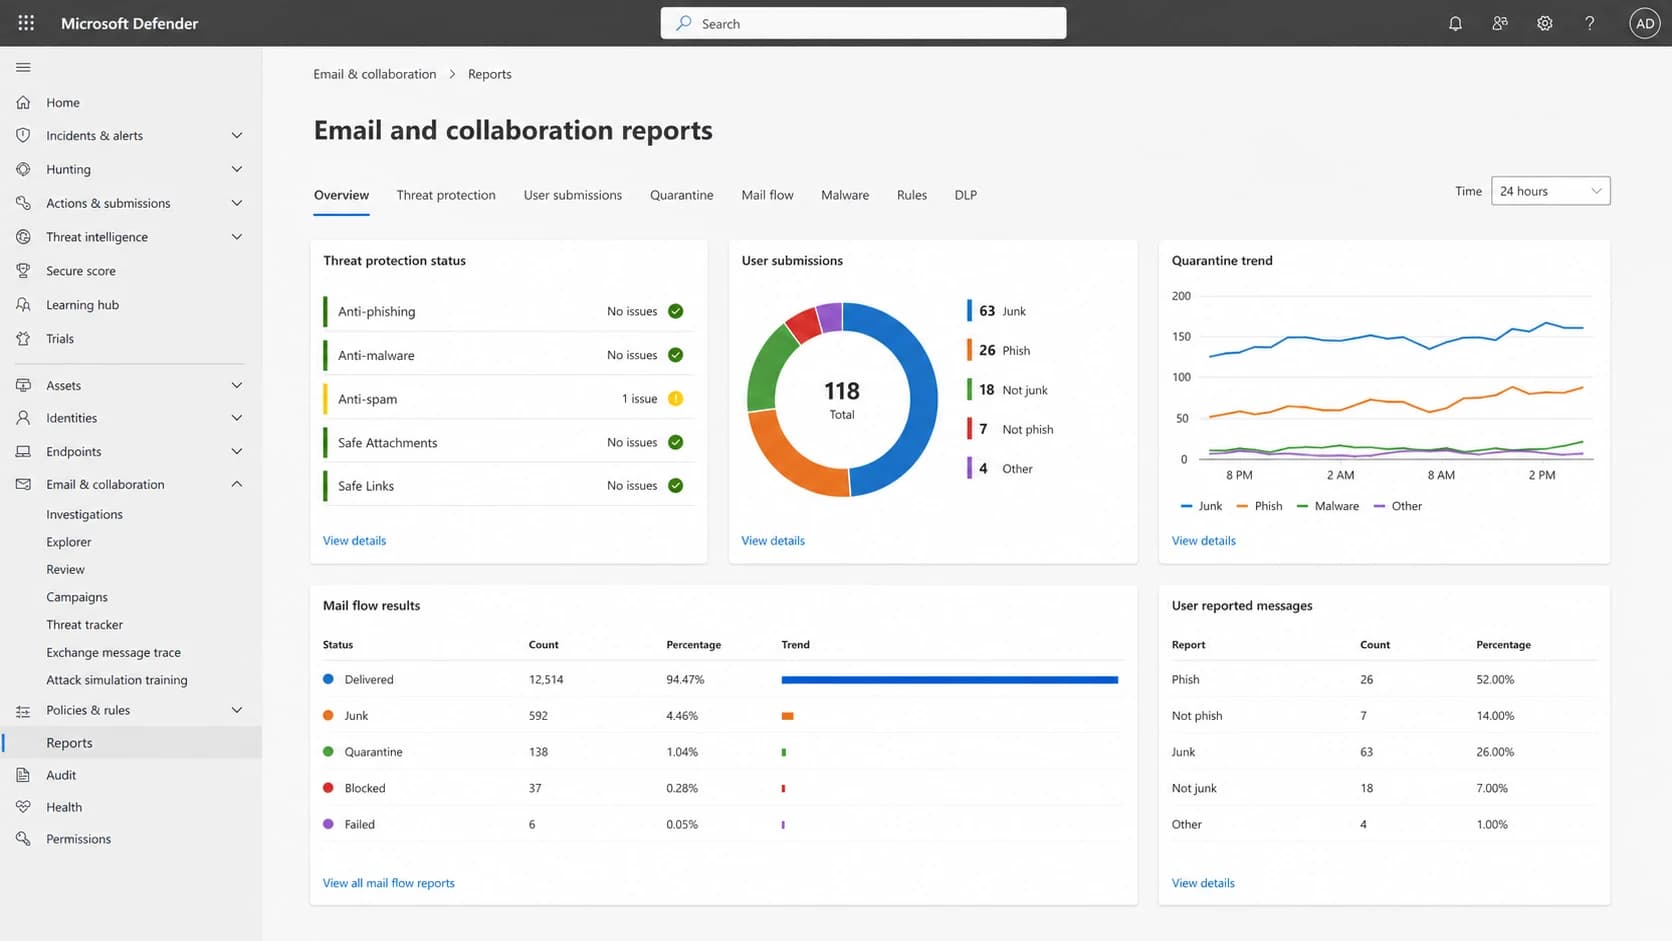Click the Hunting target icon
The width and height of the screenshot is (1672, 941).
coord(23,169)
